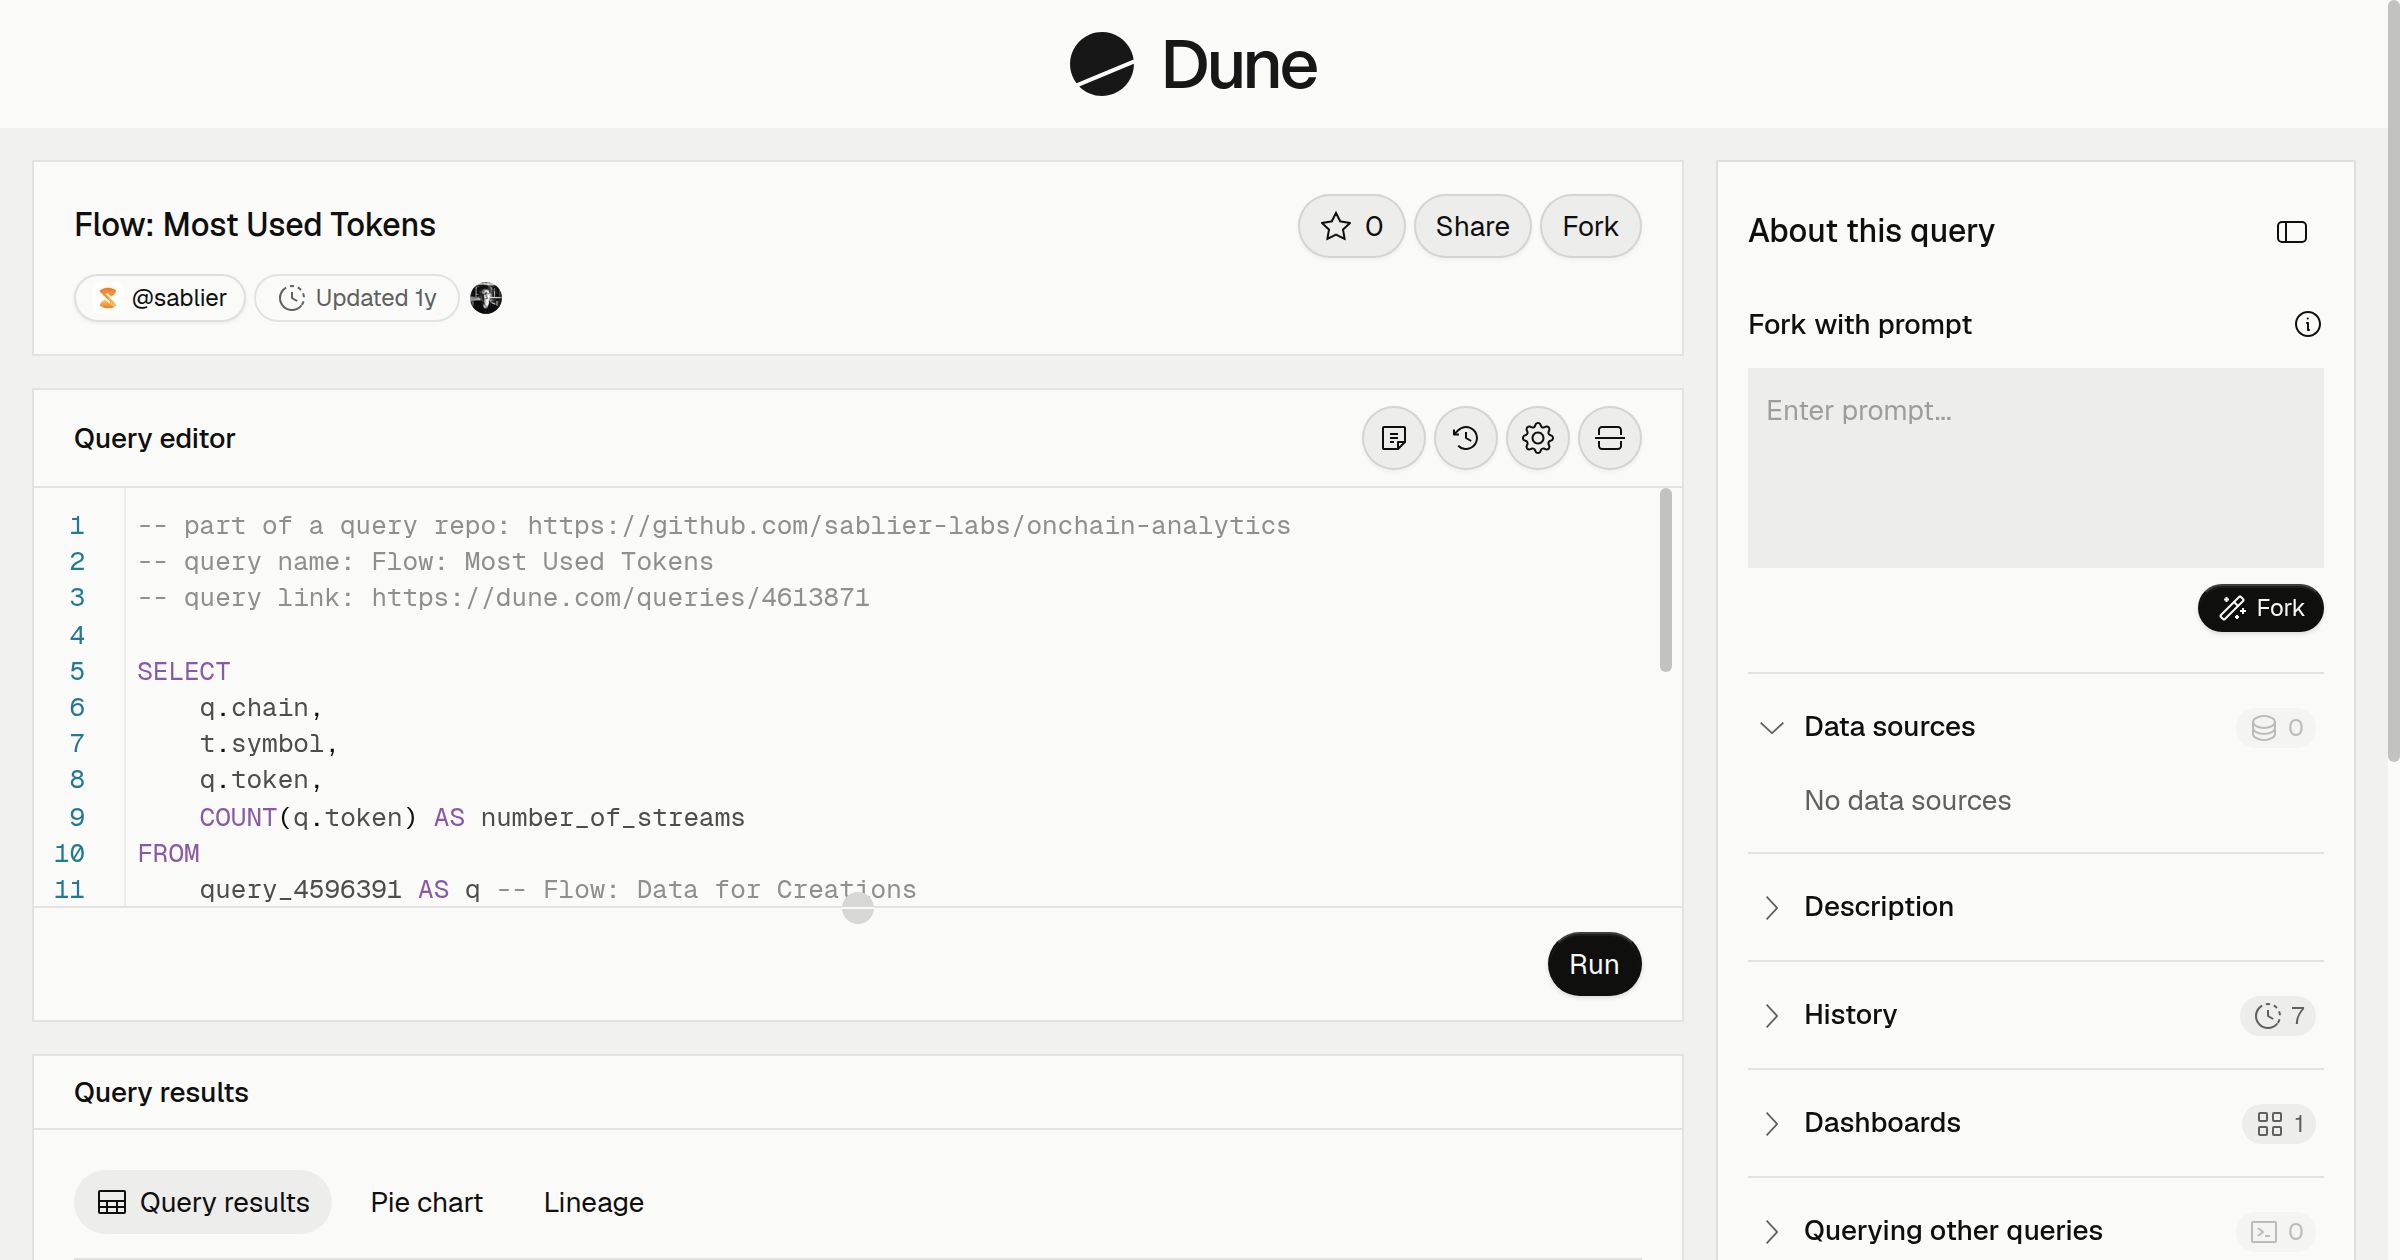2400x1260 pixels.
Task: Click the black Fork with prompt button
Action: [x=2260, y=608]
